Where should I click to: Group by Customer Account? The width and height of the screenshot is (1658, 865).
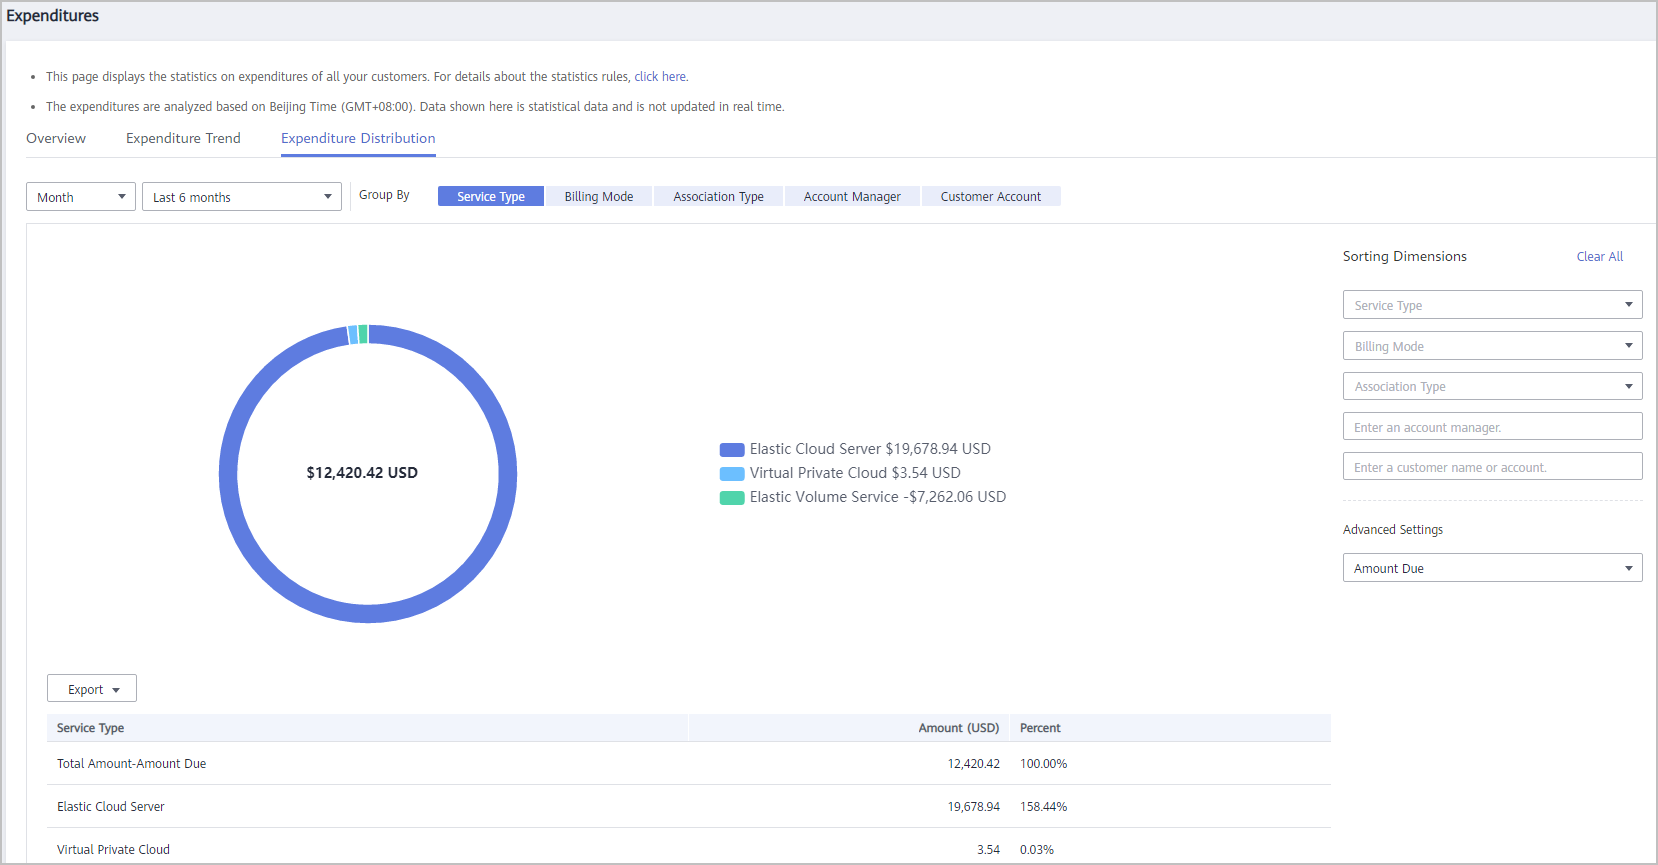click(x=990, y=196)
